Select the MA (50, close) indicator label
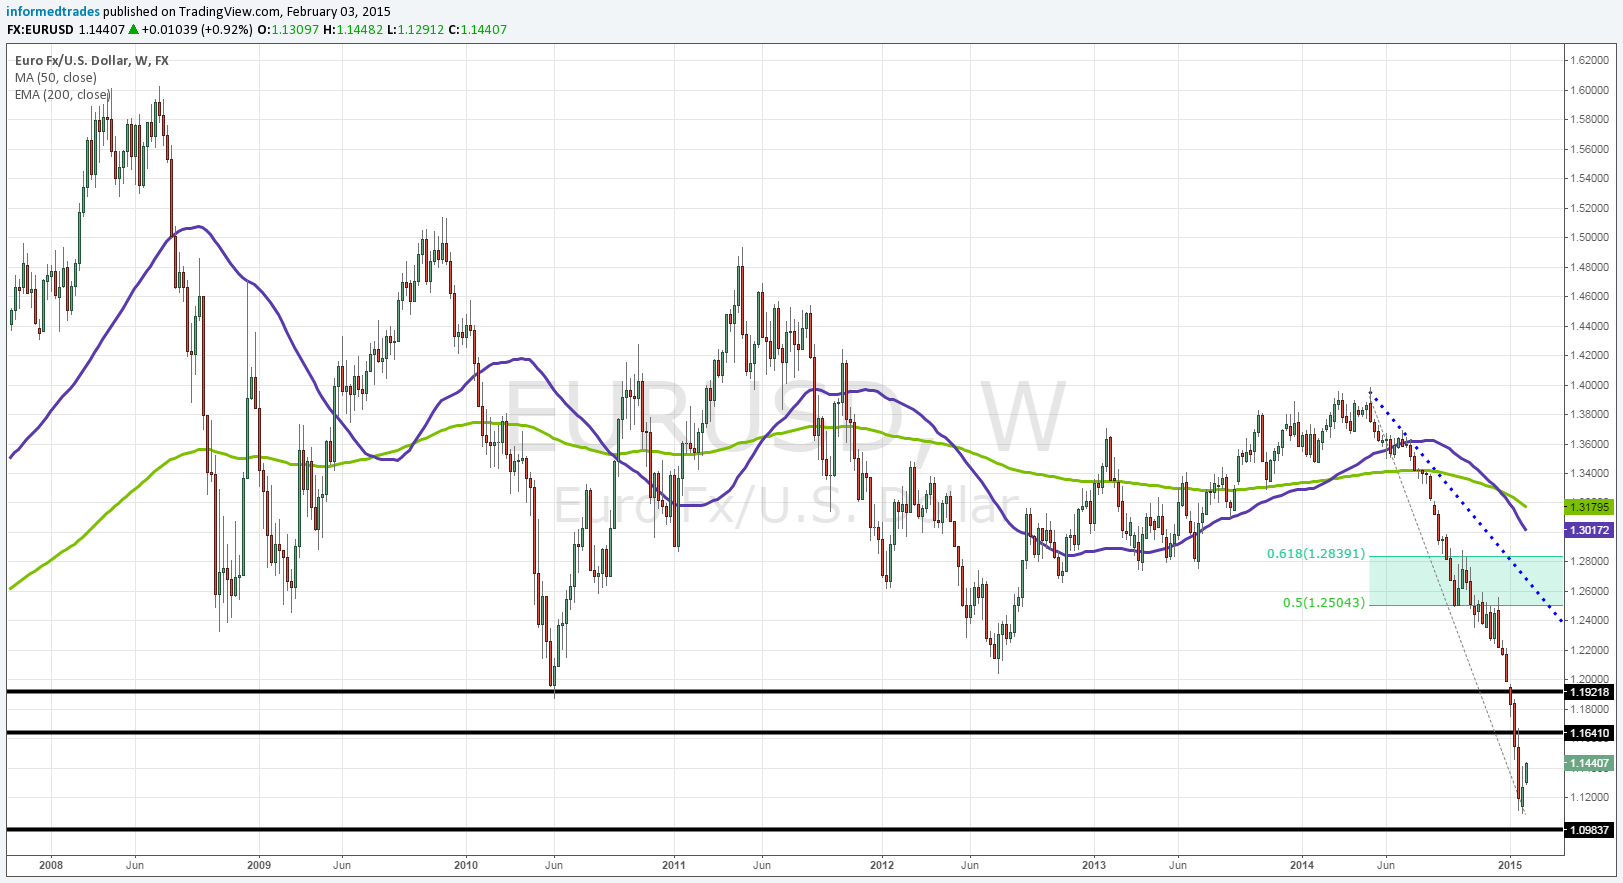The width and height of the screenshot is (1623, 883). click(x=56, y=77)
